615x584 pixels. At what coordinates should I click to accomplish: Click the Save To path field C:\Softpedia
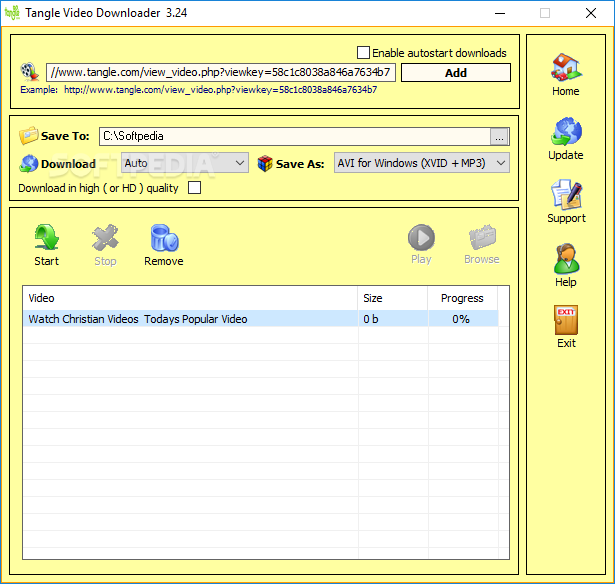(x=295, y=136)
